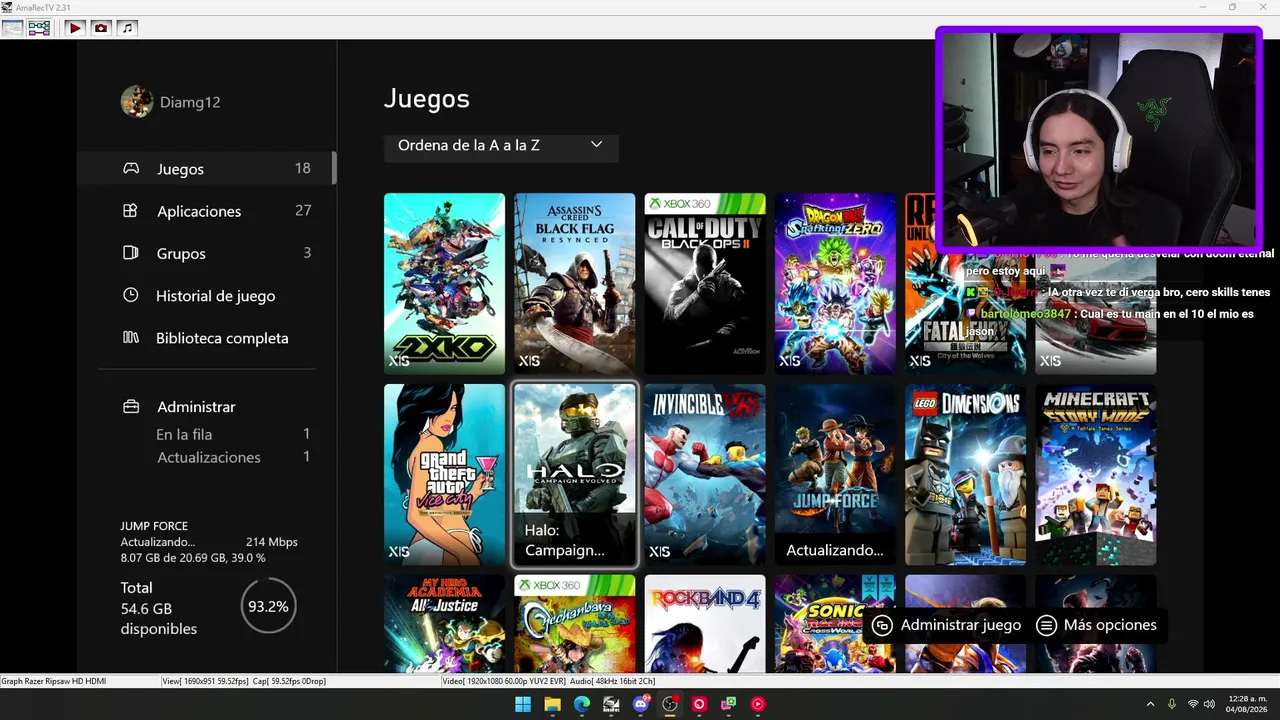The image size is (1280, 720).
Task: Open Historial de juego
Action: [x=206, y=295]
